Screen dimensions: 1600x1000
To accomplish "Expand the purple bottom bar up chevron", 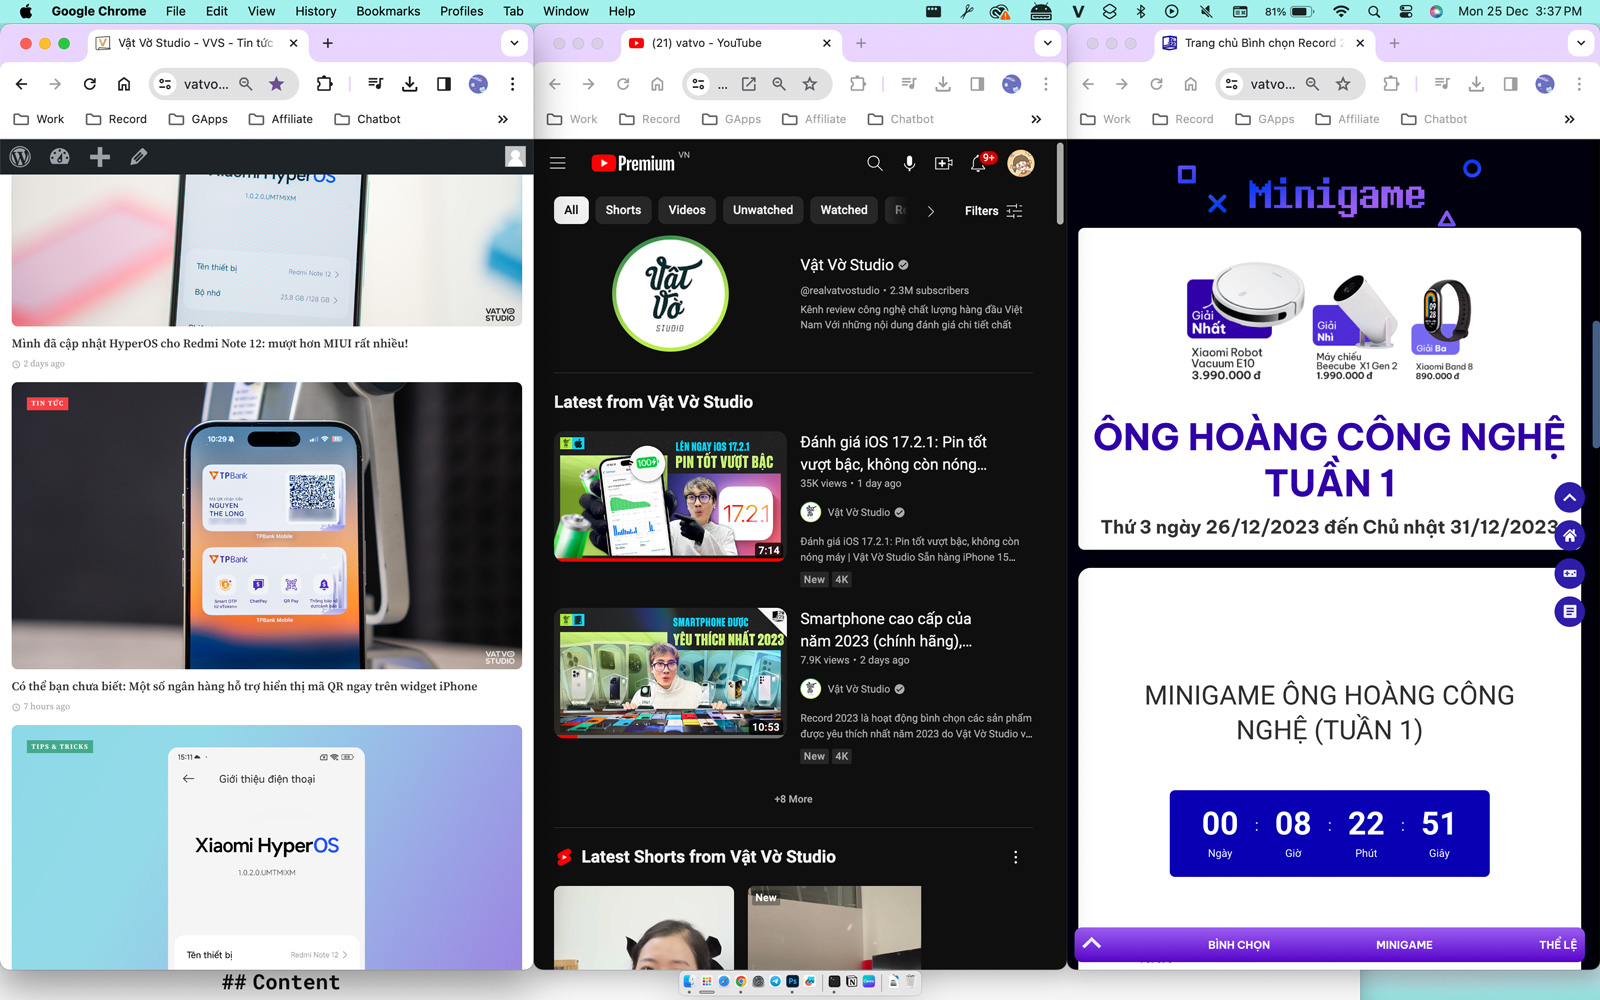I will [1092, 943].
